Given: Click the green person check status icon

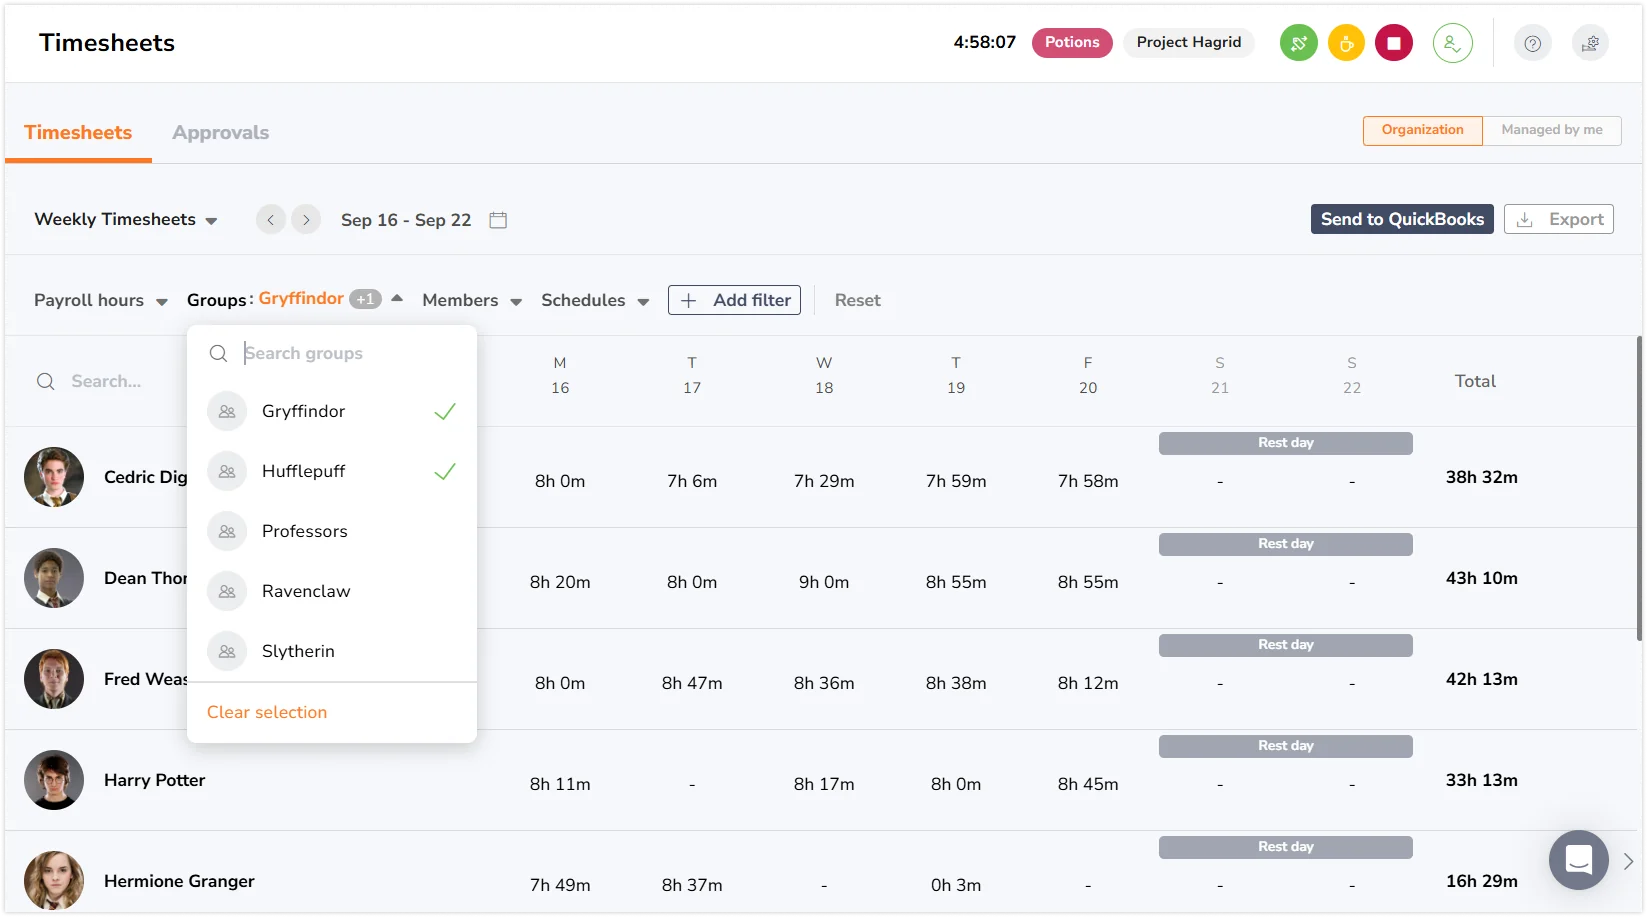Looking at the screenshot, I should (1452, 43).
